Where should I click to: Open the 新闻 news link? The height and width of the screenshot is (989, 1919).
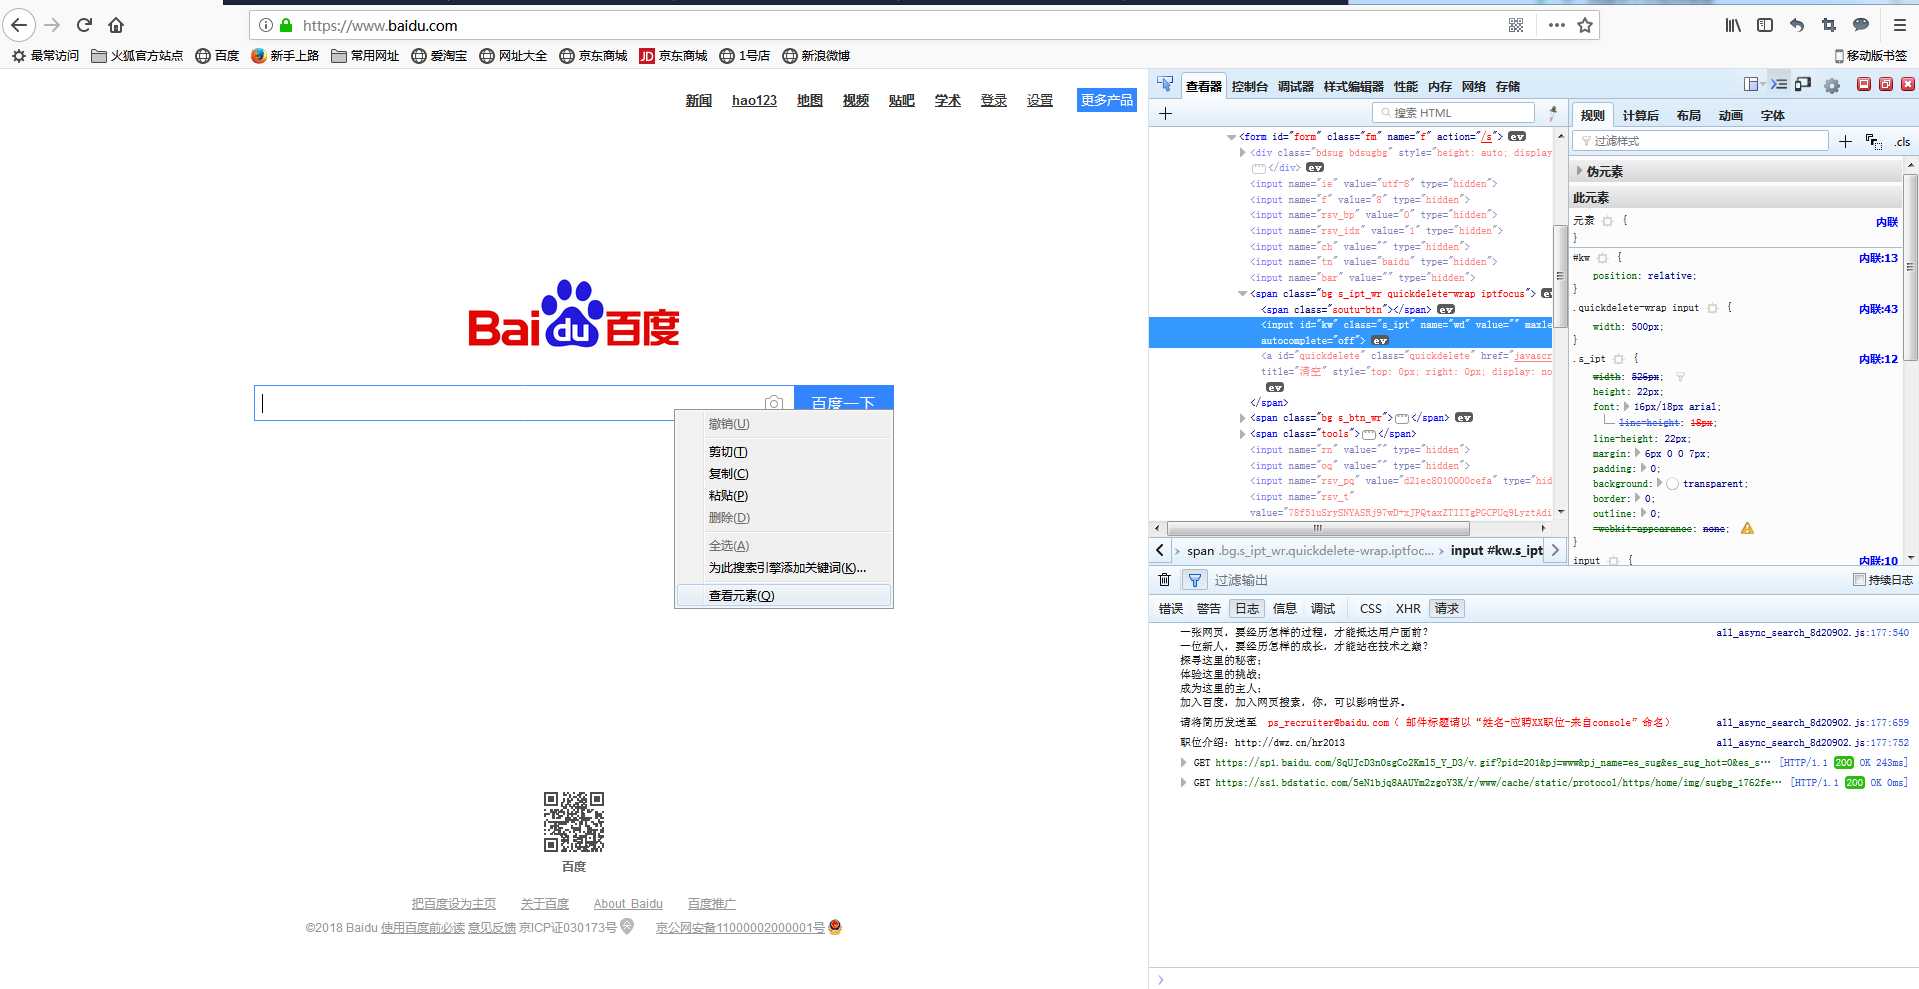pyautogui.click(x=698, y=100)
